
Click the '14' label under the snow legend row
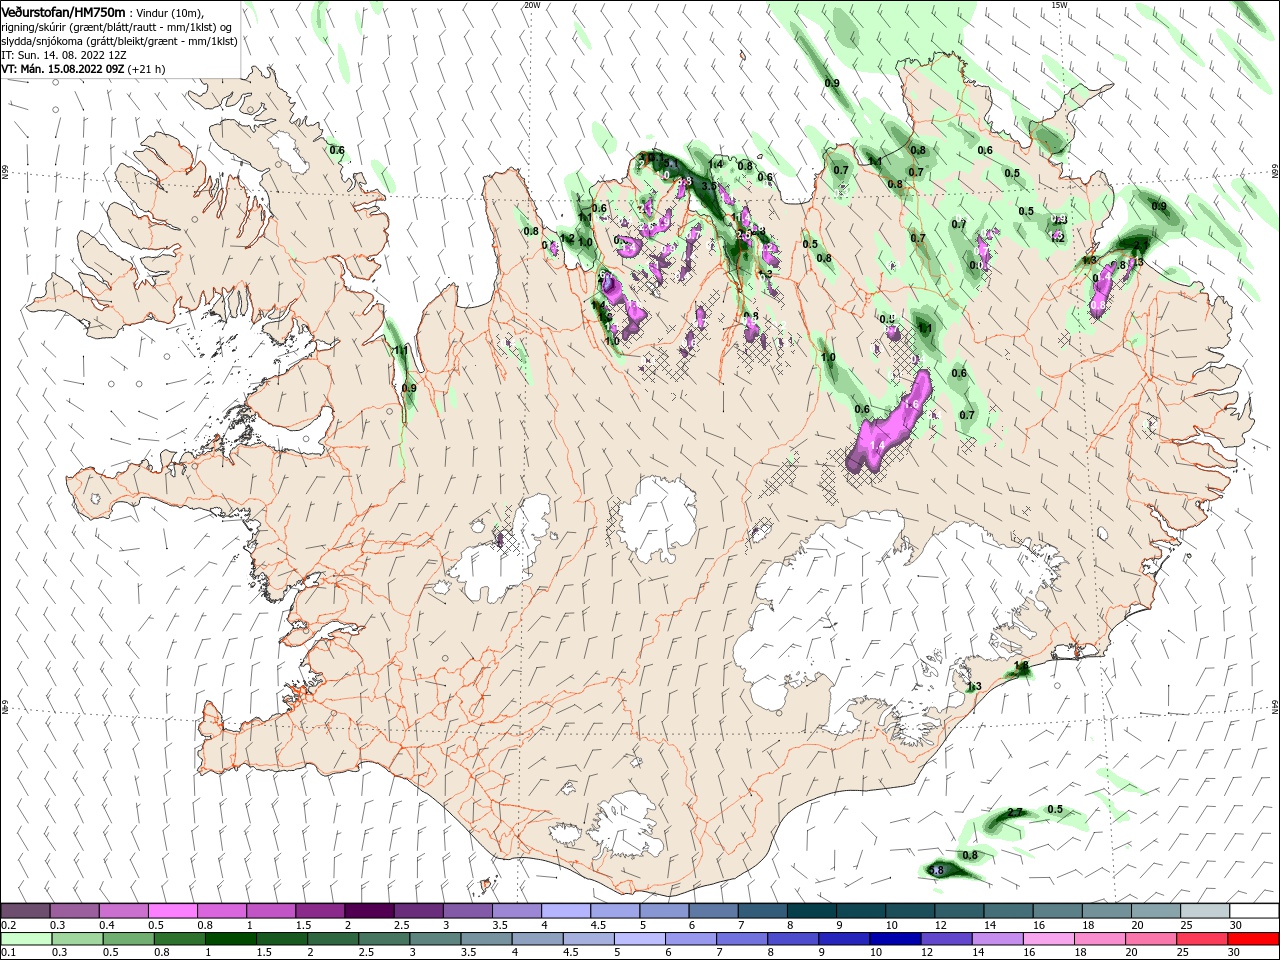pyautogui.click(x=989, y=925)
